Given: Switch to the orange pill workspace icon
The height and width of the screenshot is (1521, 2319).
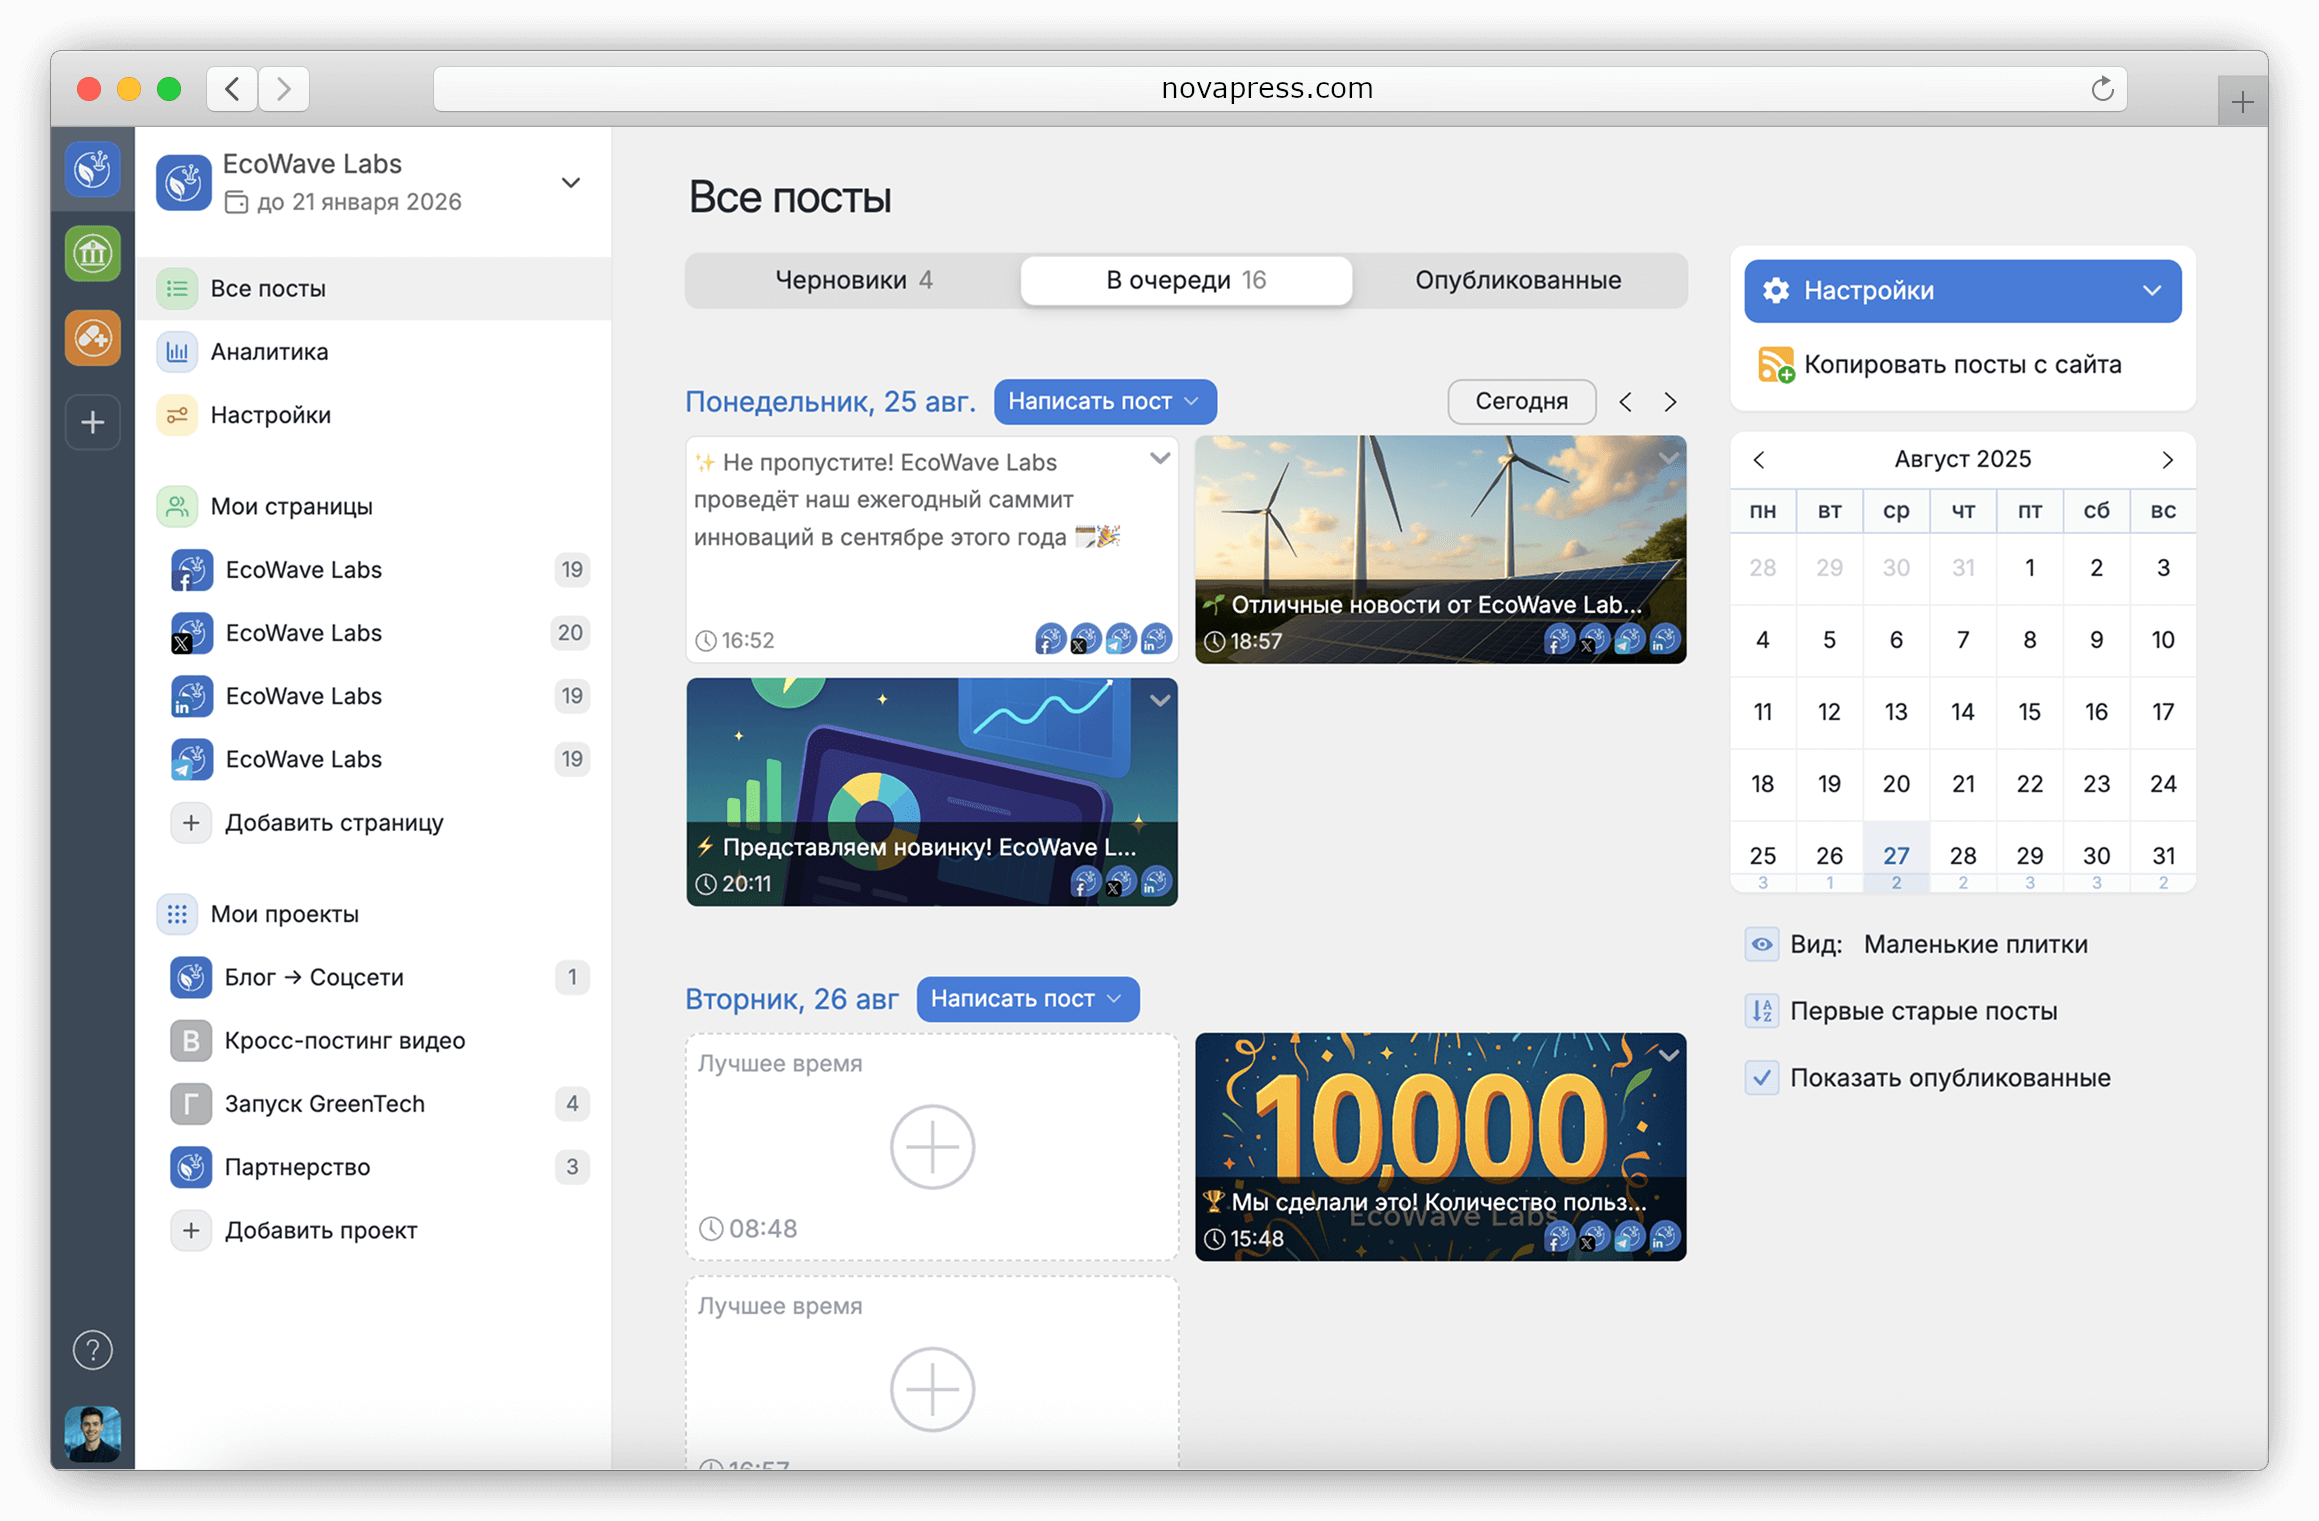Looking at the screenshot, I should click(93, 337).
